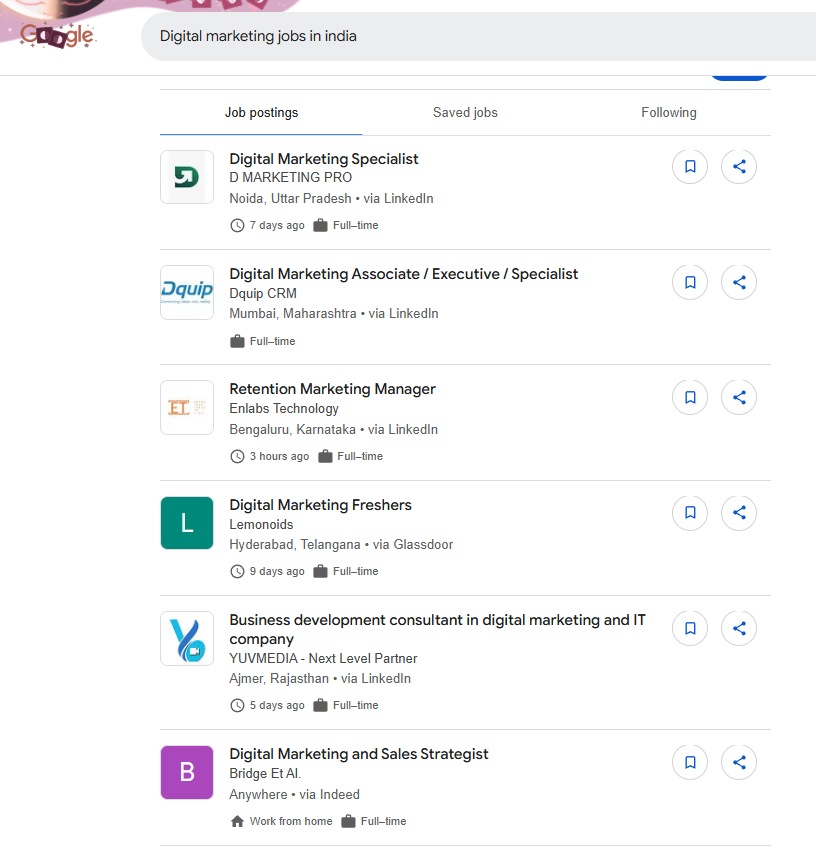Screen dimensions: 816x848
Task: Select Anywhere via Indeed text
Action: pos(294,794)
